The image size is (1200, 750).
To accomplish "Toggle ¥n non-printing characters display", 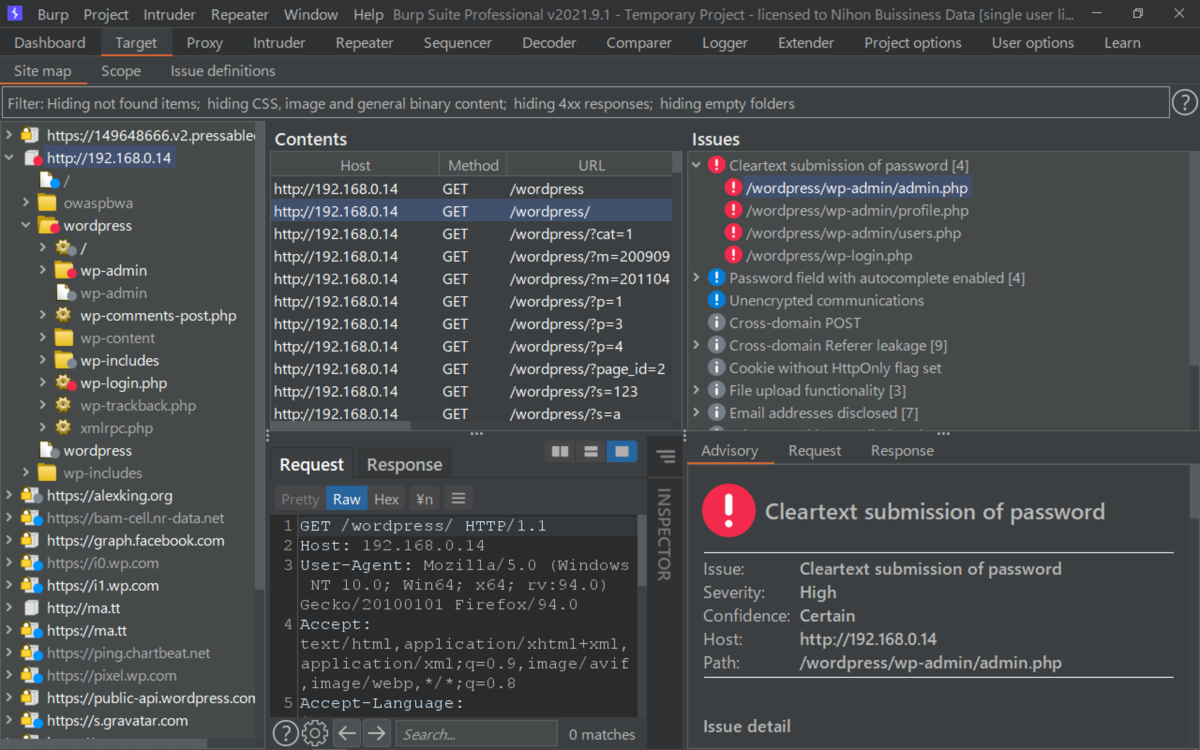I will tap(424, 498).
